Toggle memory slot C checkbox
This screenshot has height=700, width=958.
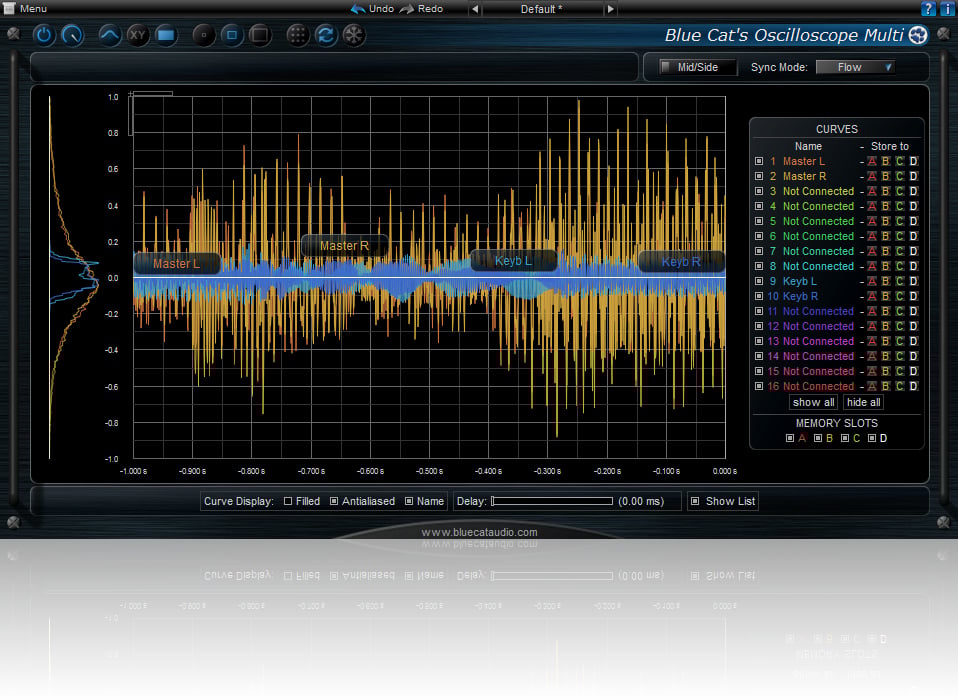pyautogui.click(x=844, y=438)
